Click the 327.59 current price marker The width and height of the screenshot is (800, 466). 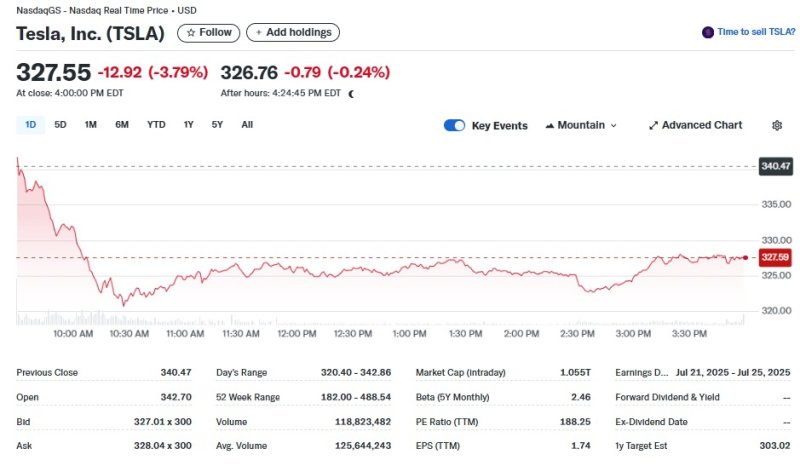pos(775,257)
